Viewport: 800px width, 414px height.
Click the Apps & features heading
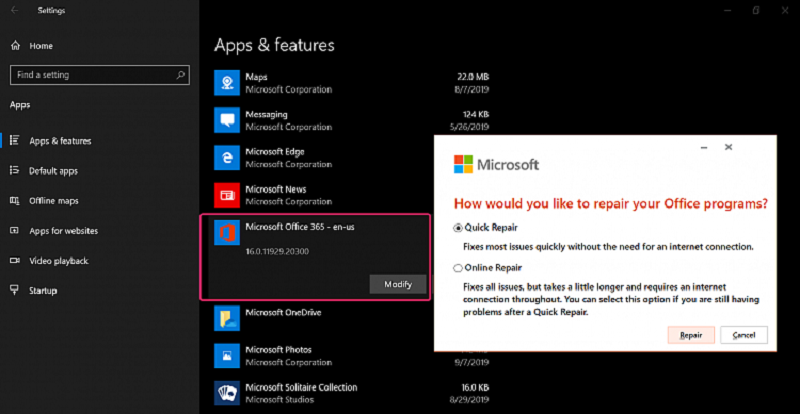pos(274,45)
